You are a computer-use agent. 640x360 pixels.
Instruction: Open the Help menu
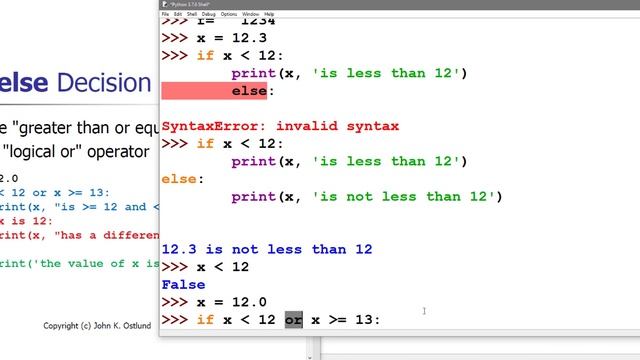click(269, 14)
